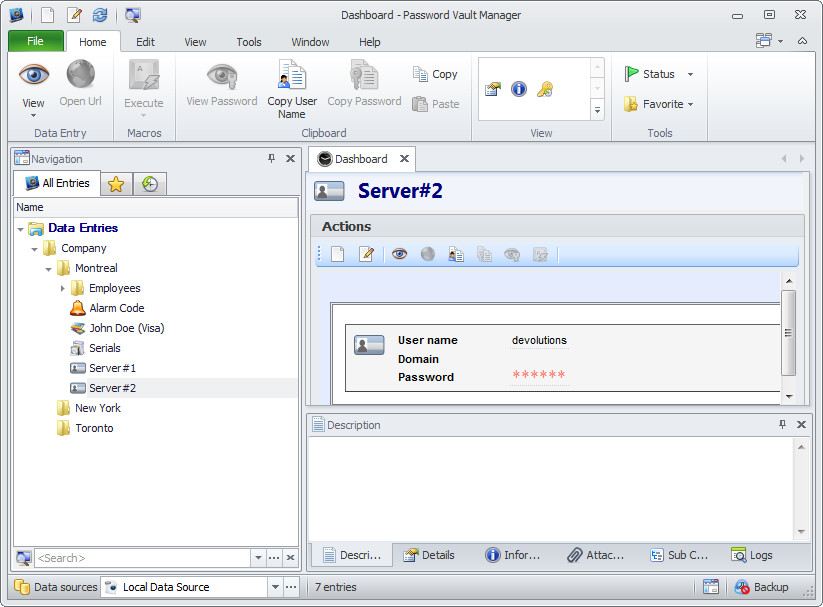The width and height of the screenshot is (823, 607).
Task: Open the Tools menu tab
Action: coord(249,42)
